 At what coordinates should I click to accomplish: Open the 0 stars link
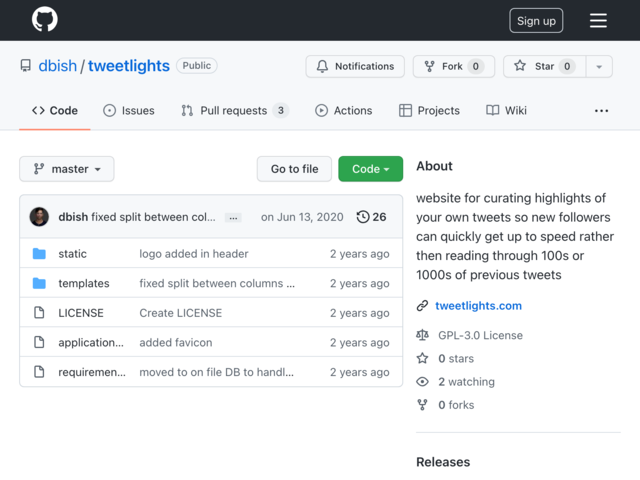point(456,358)
